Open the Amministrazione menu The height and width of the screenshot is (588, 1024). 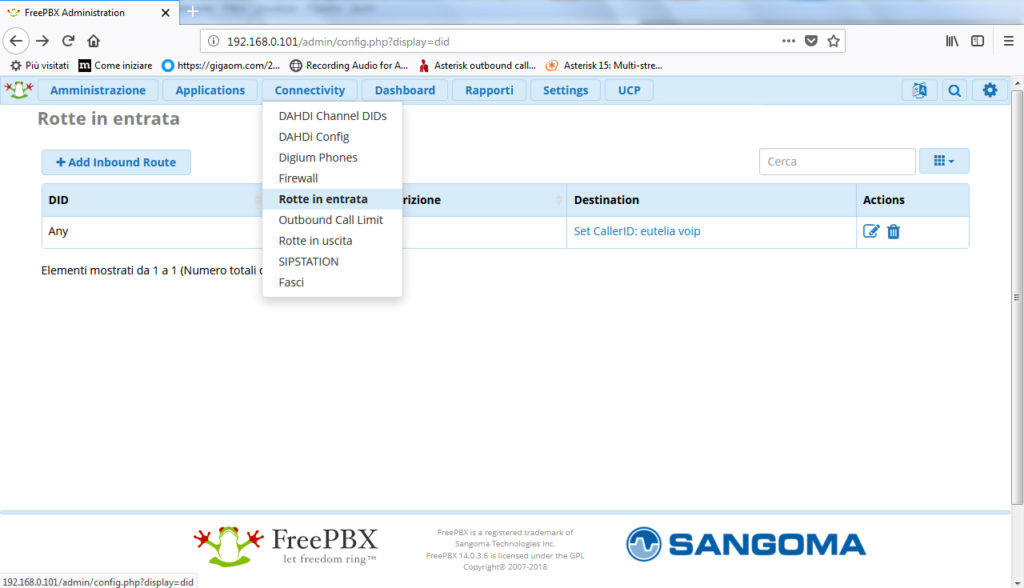[x=98, y=90]
